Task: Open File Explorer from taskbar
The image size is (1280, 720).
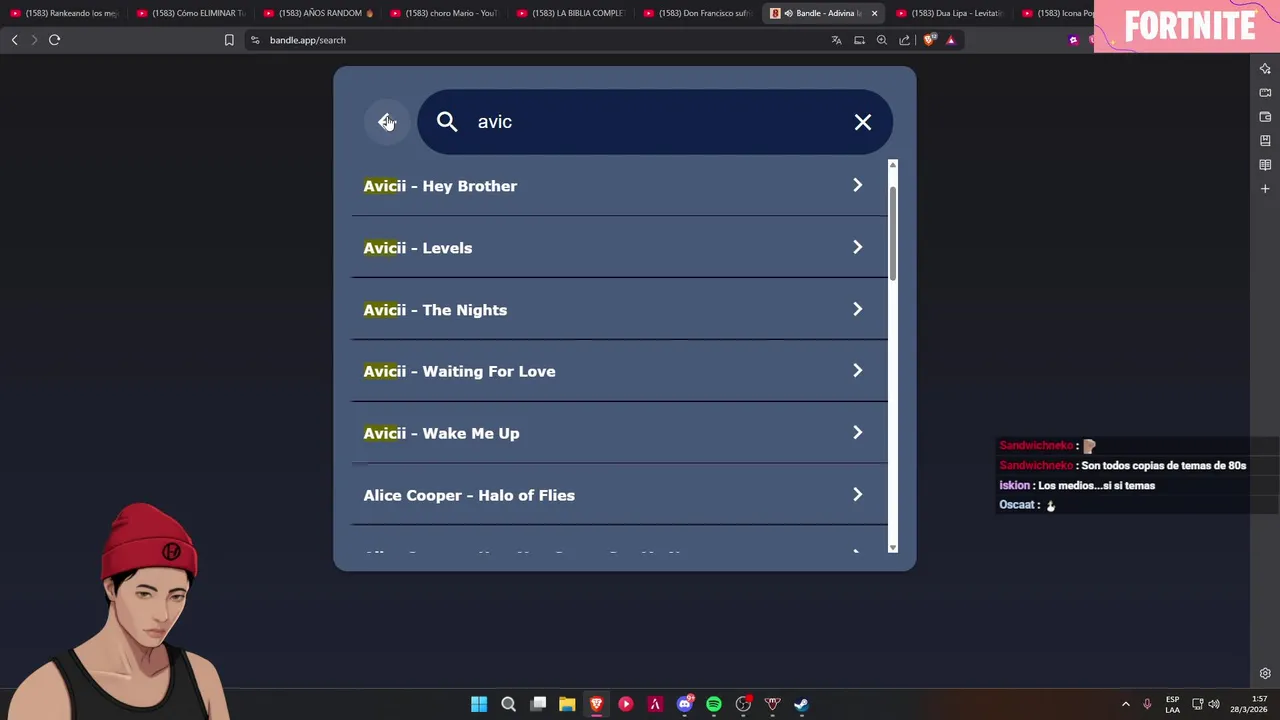Action: pyautogui.click(x=567, y=704)
